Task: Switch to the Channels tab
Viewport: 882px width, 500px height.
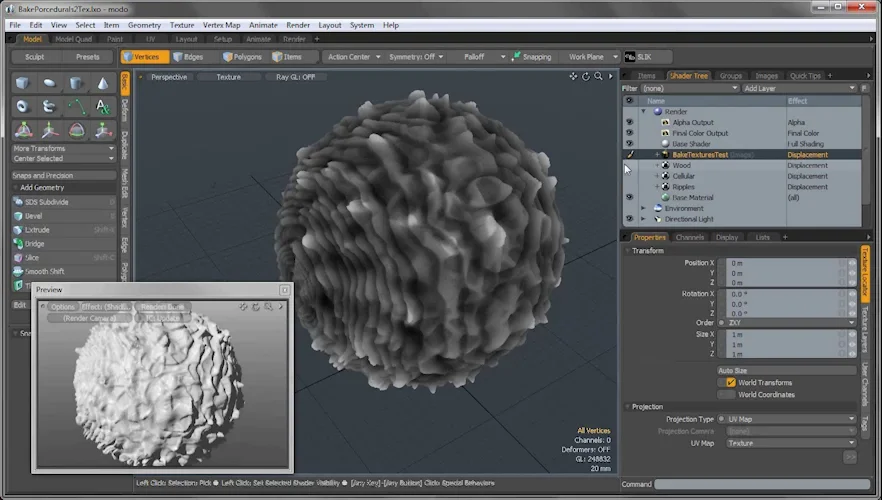Action: 690,237
